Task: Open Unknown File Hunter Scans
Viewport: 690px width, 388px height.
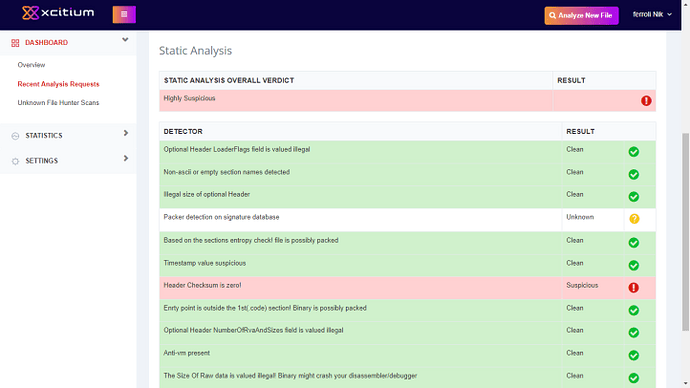Action: pyautogui.click(x=58, y=102)
